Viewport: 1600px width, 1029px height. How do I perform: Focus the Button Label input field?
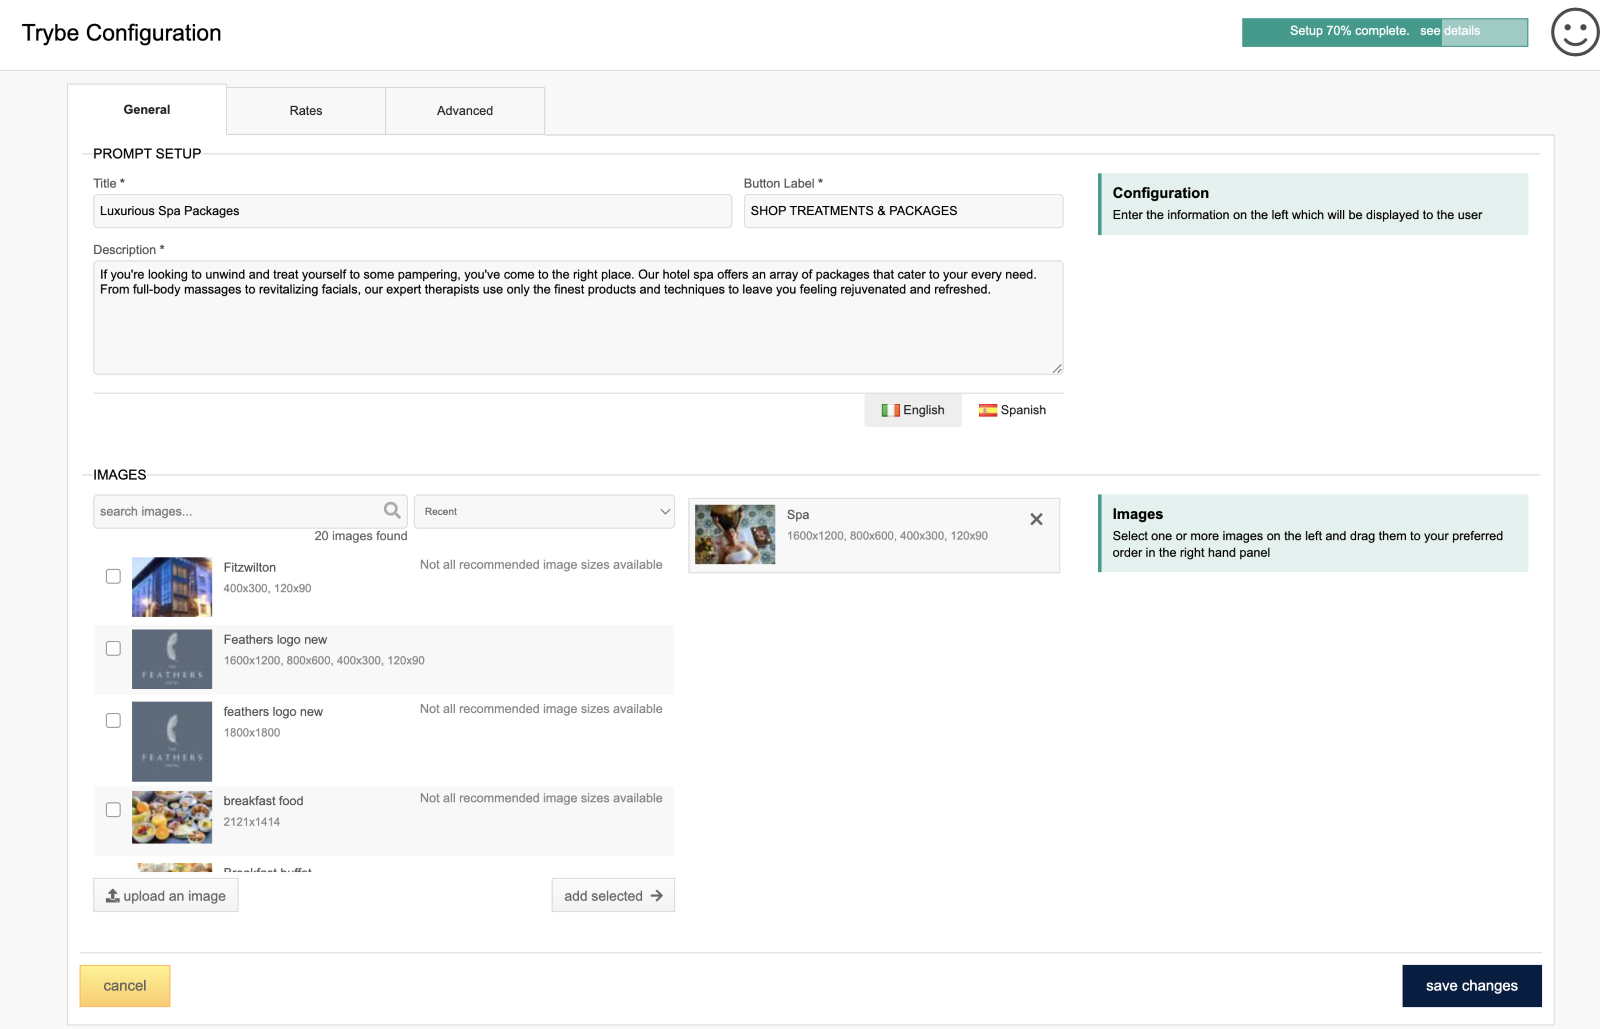tap(903, 211)
